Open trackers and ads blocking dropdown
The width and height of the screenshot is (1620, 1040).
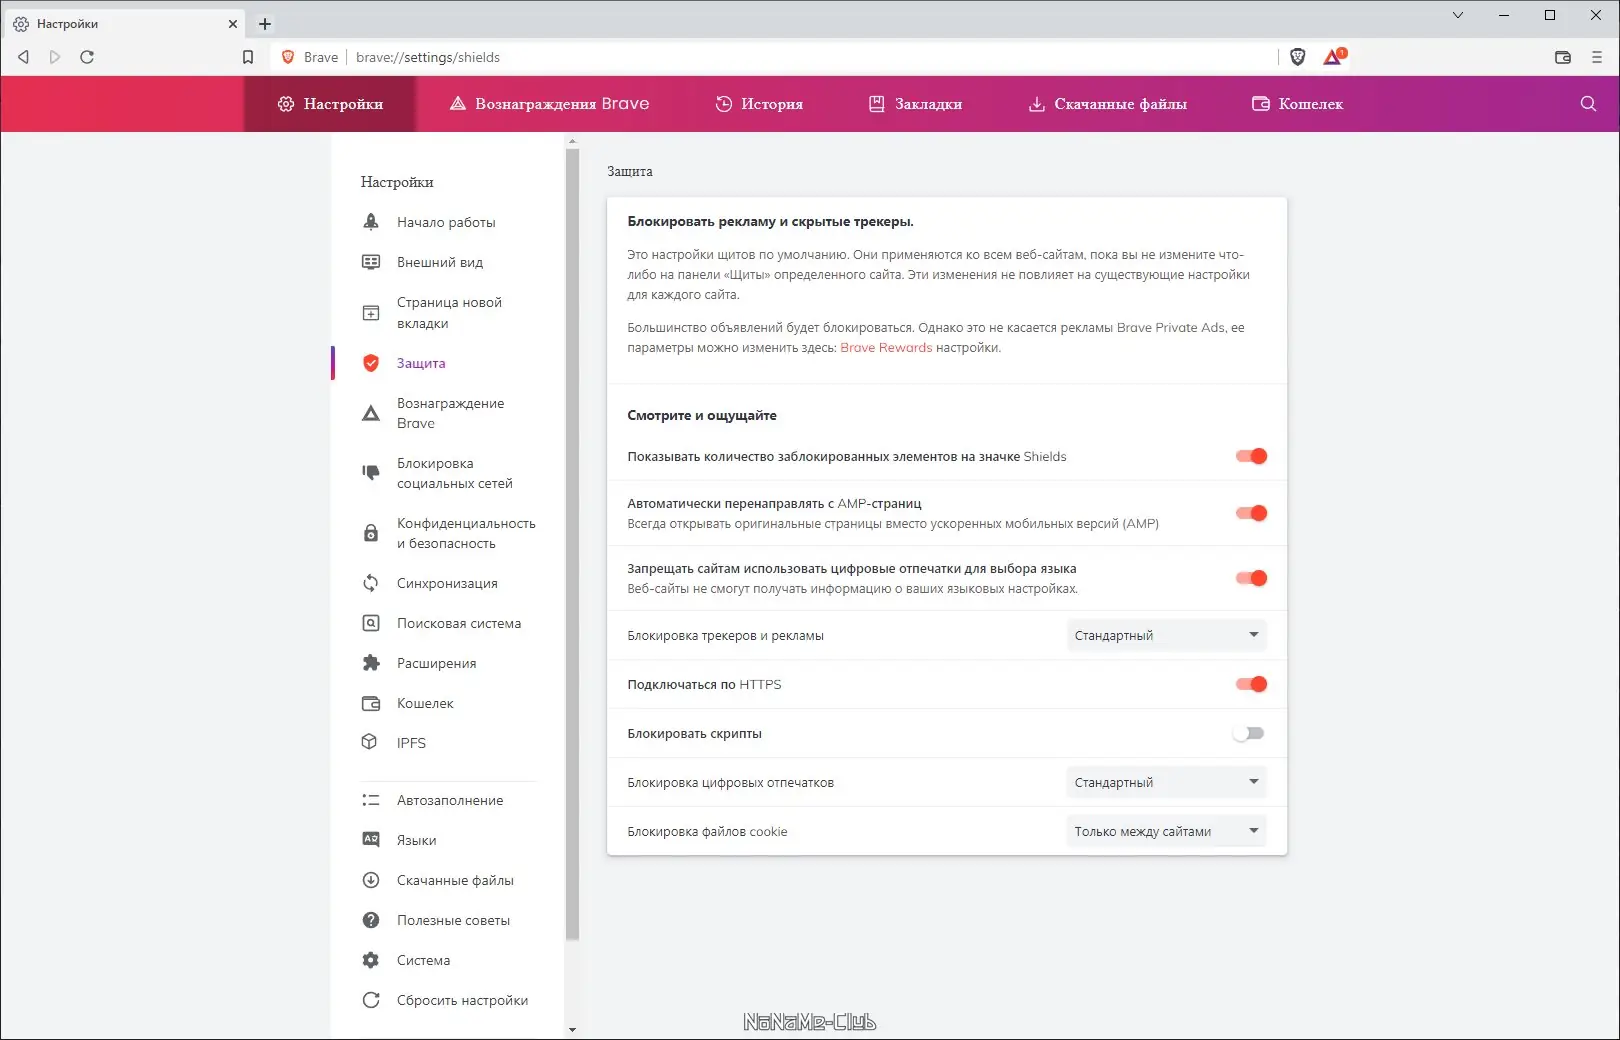pyautogui.click(x=1166, y=635)
